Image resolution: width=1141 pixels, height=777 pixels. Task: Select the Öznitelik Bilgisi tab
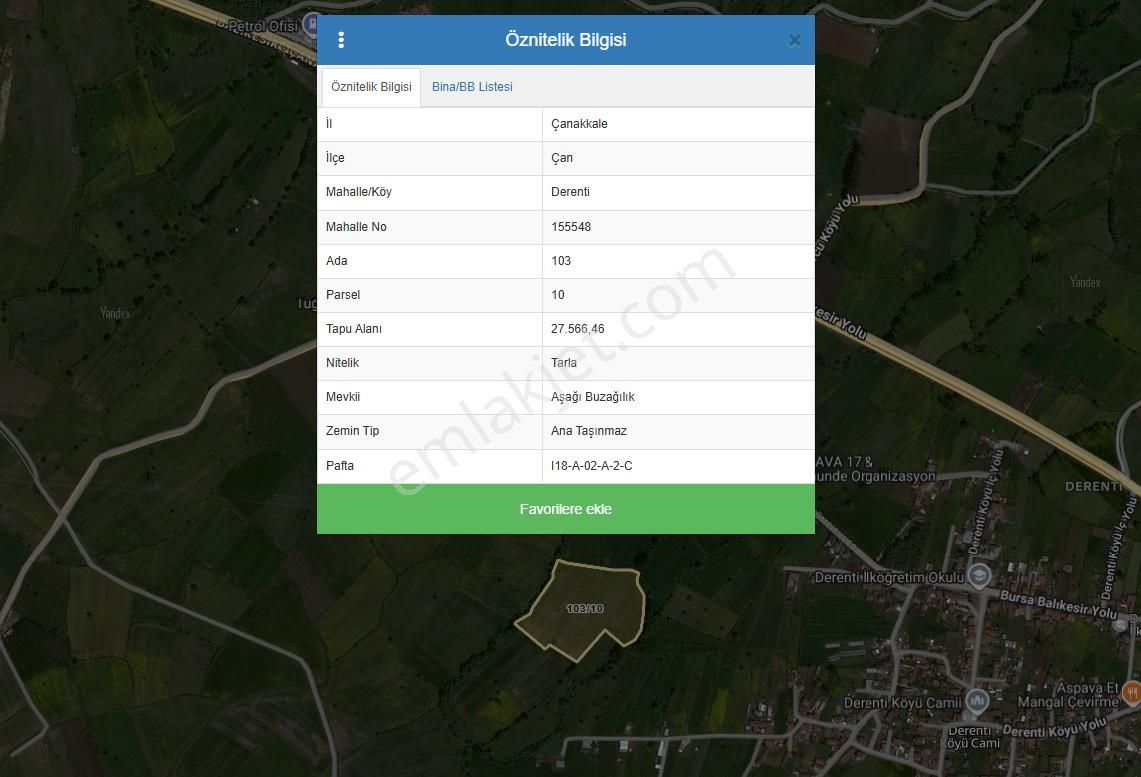[371, 87]
